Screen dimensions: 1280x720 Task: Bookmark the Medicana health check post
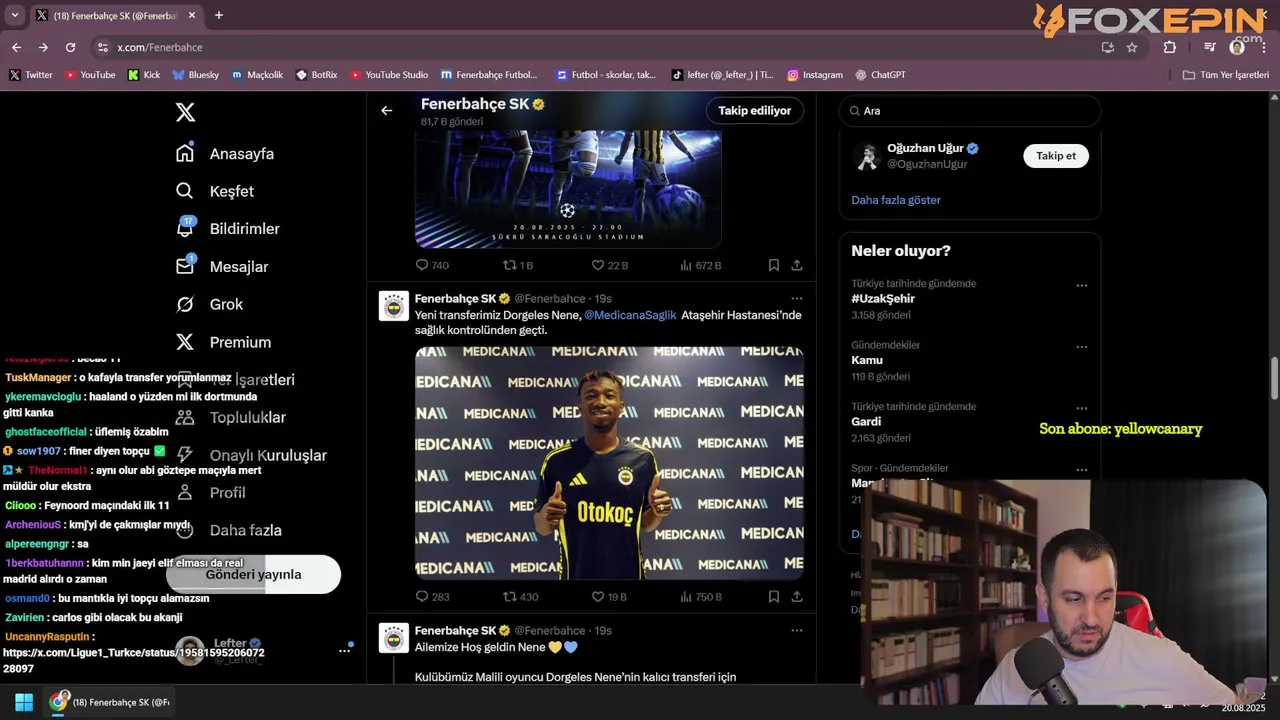click(x=774, y=597)
